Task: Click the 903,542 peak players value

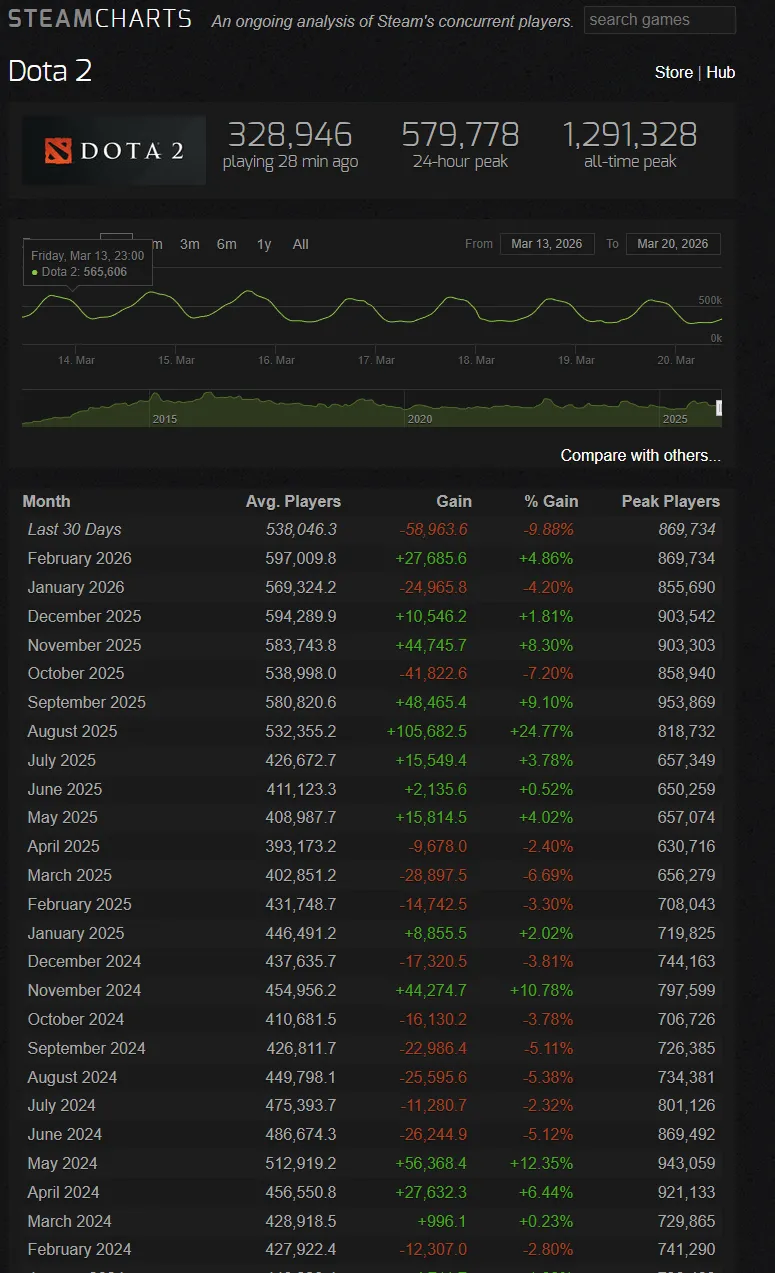Action: [686, 616]
